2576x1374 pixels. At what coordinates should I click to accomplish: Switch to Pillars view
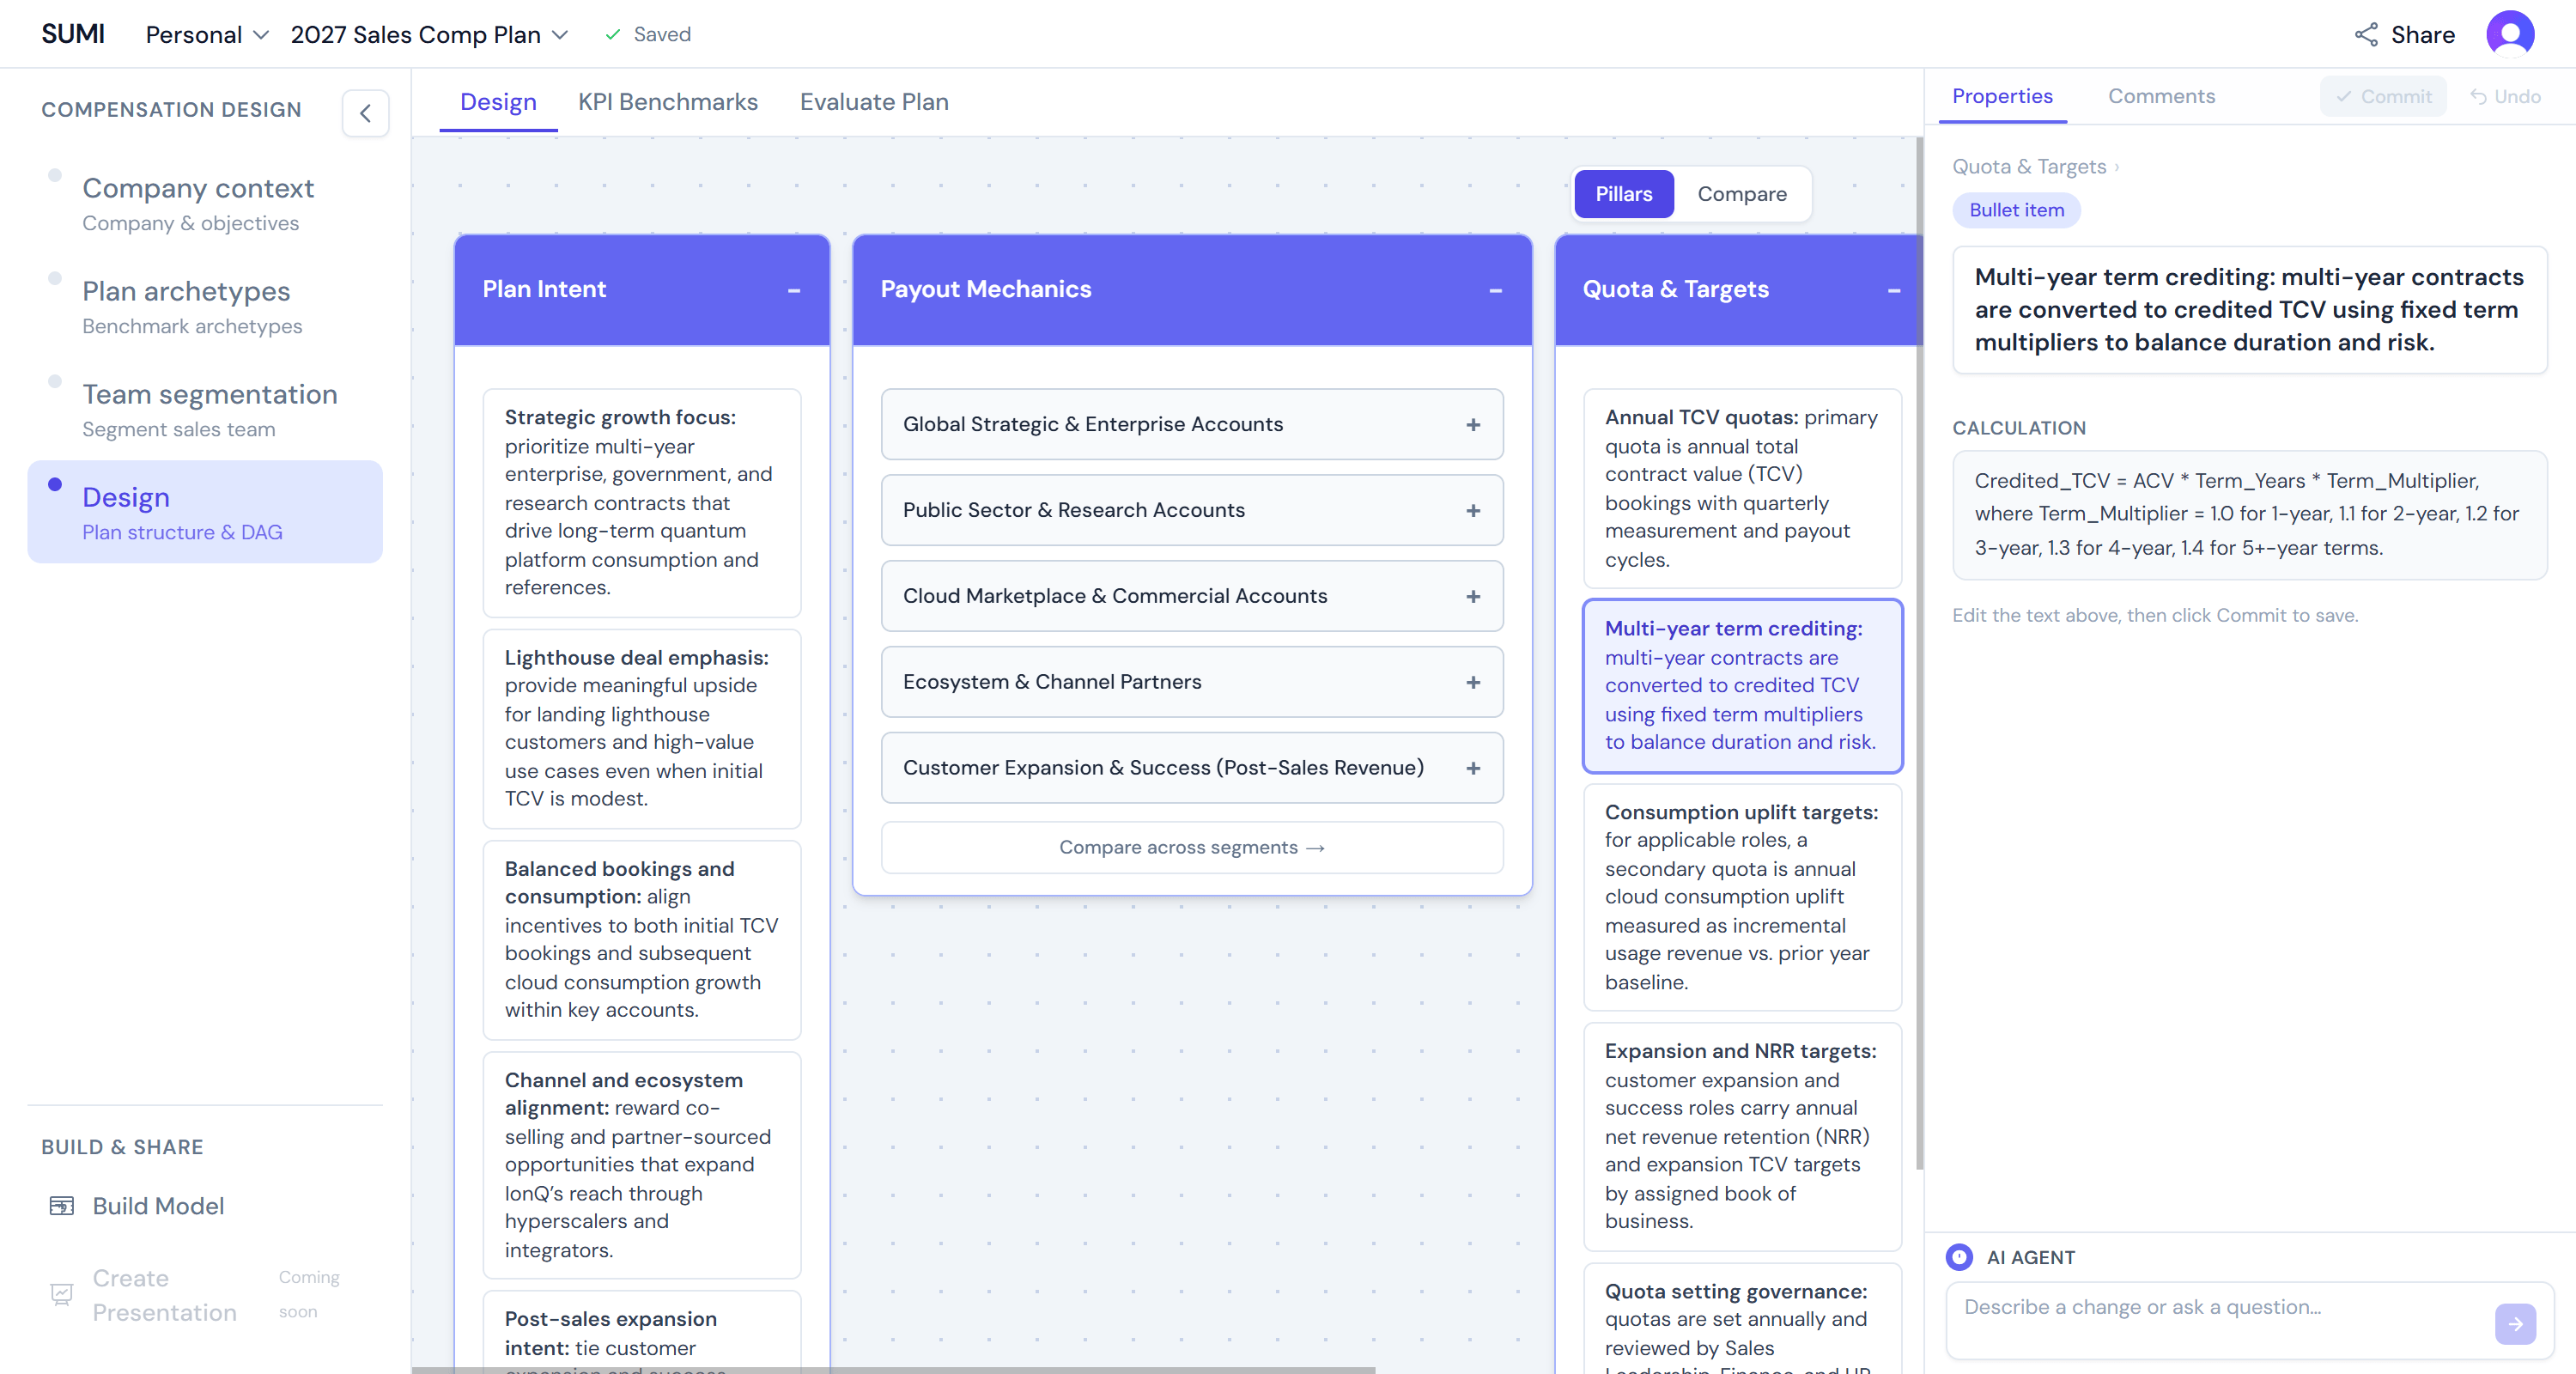click(1623, 194)
